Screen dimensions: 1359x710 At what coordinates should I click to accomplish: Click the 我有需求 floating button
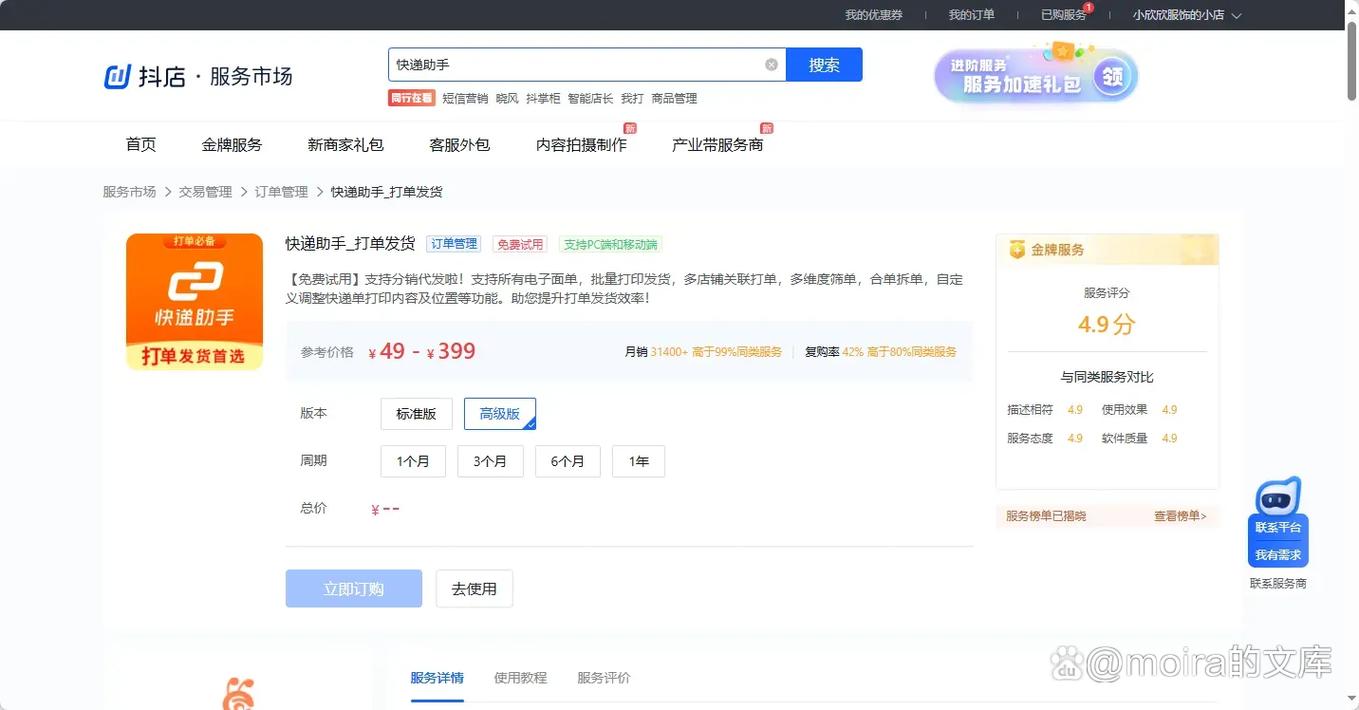coord(1278,555)
